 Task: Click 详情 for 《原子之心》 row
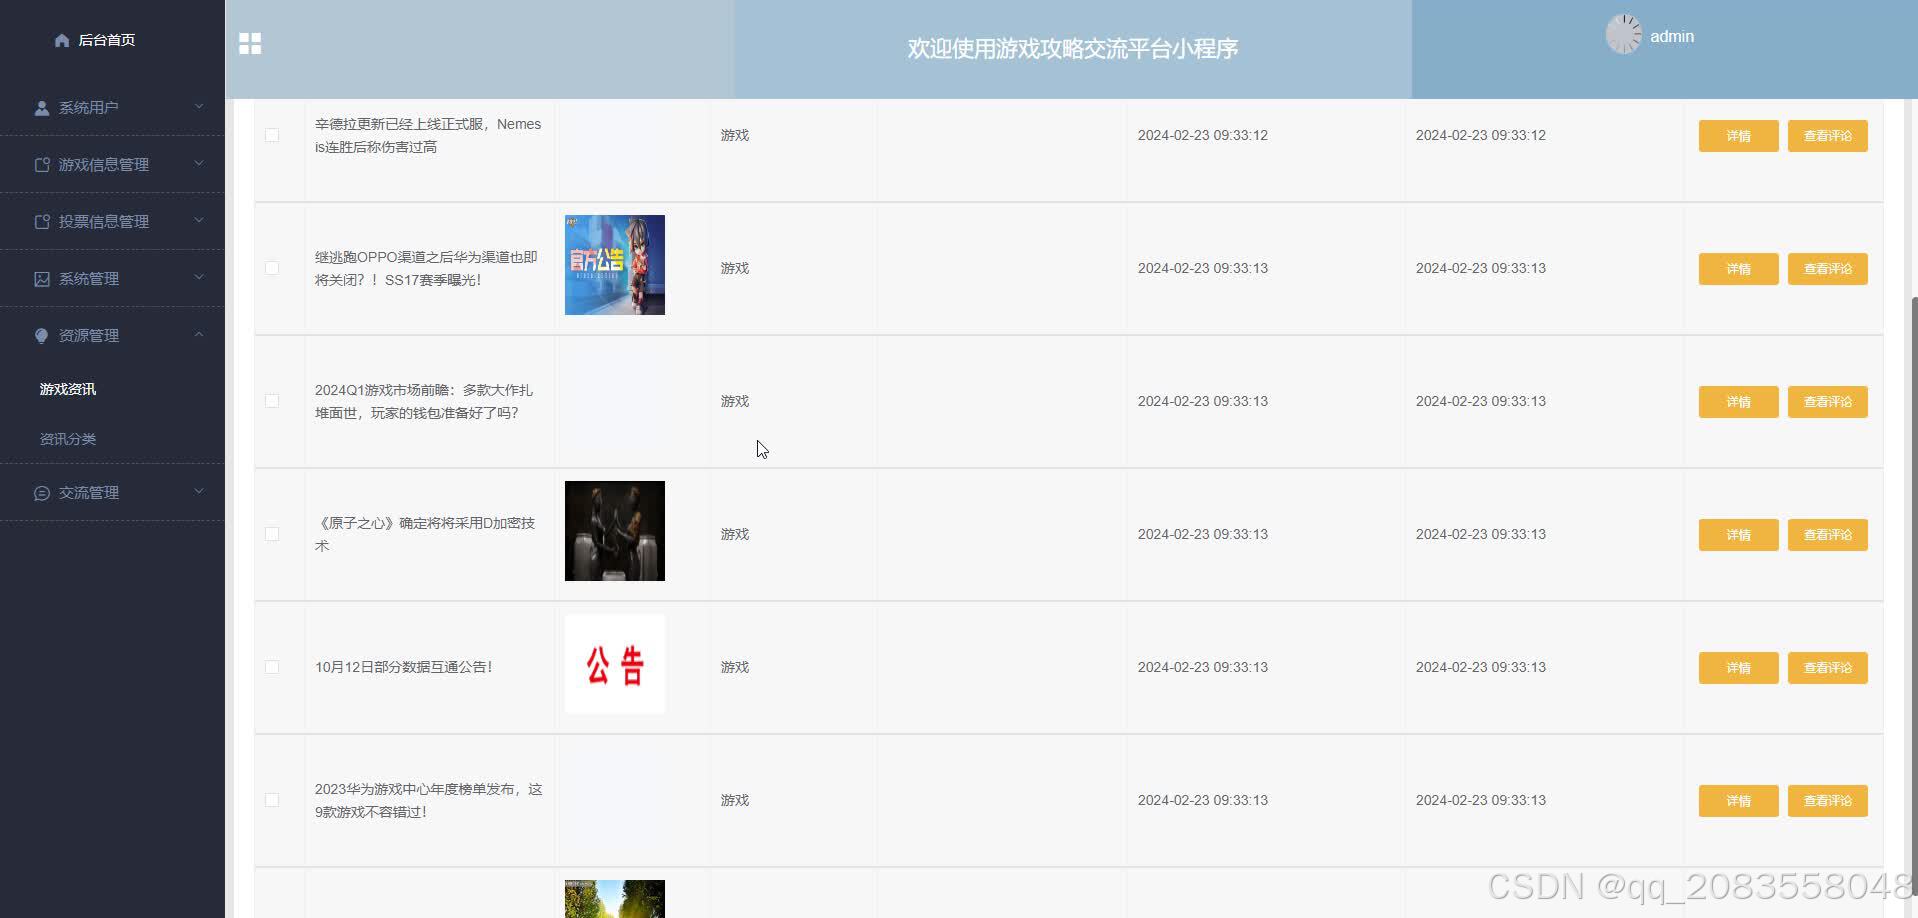(x=1738, y=535)
